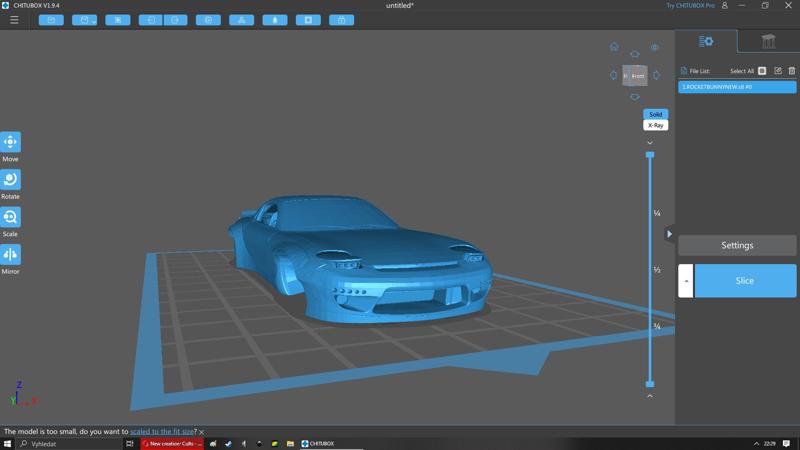
Task: Click the view icon right of home
Action: tap(655, 47)
